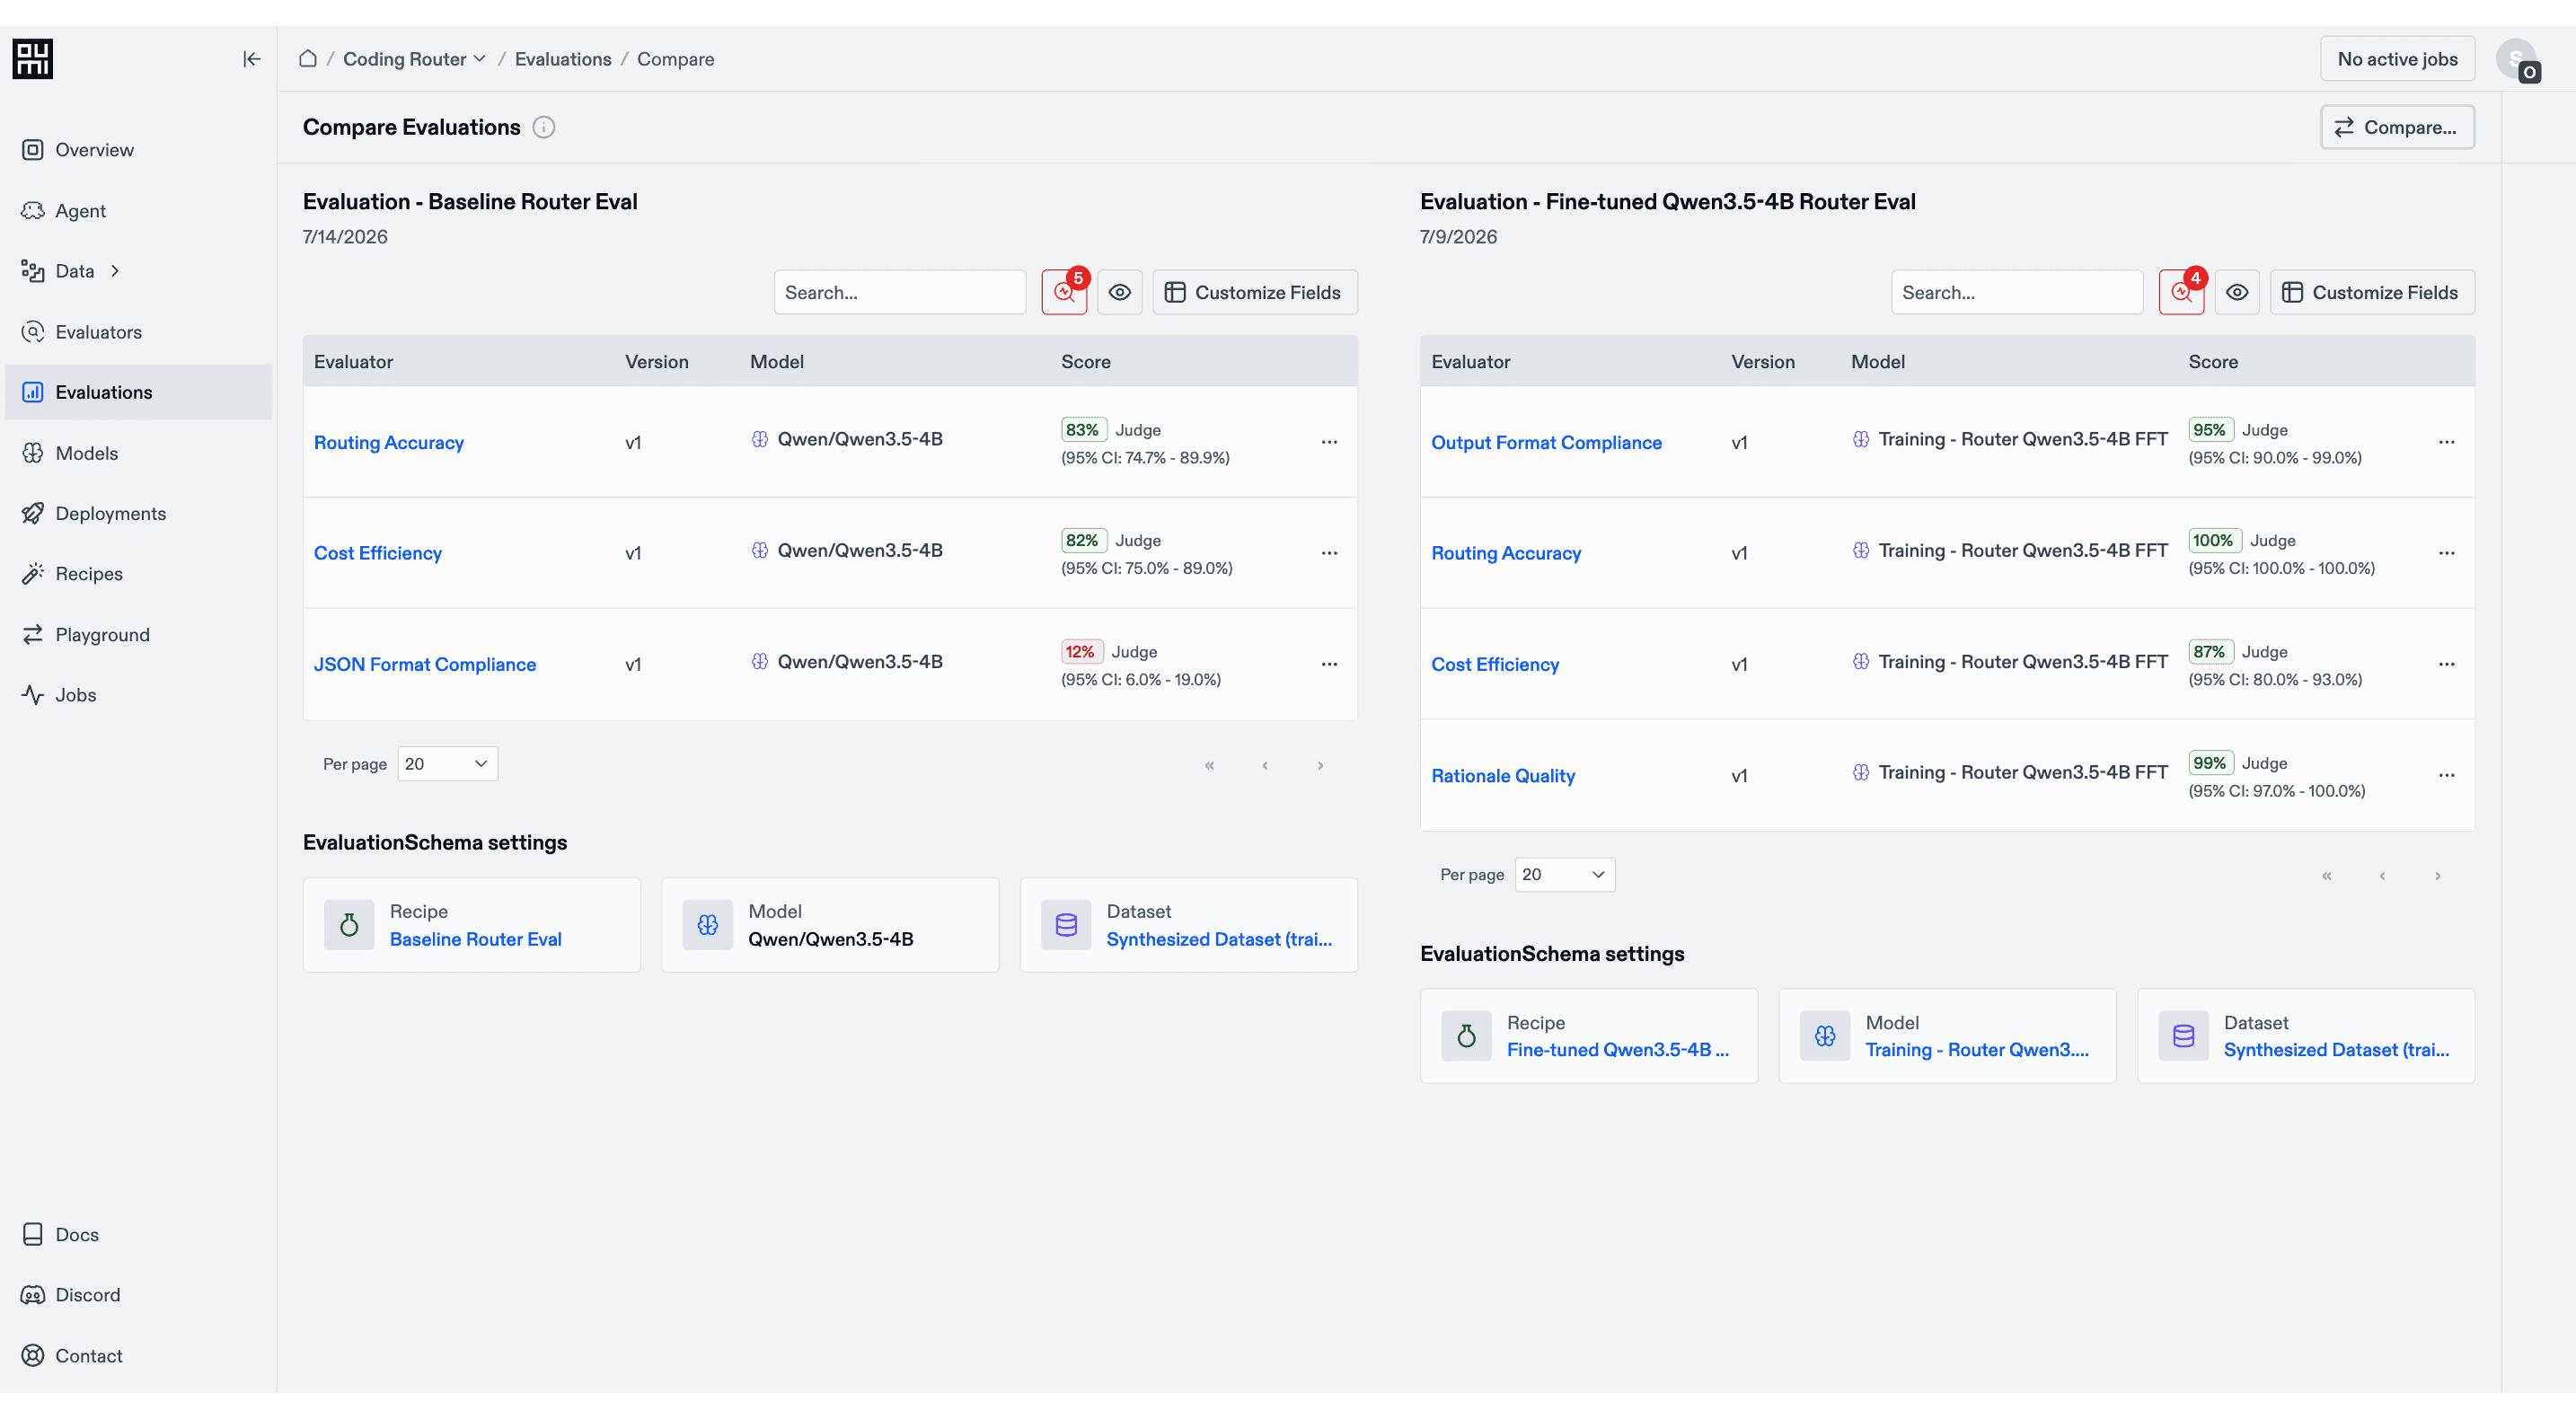This screenshot has width=2576, height=1419.
Task: Open failure analysis icon for Fine-tuned Qwen3.5-4B eval
Action: (x=2181, y=292)
